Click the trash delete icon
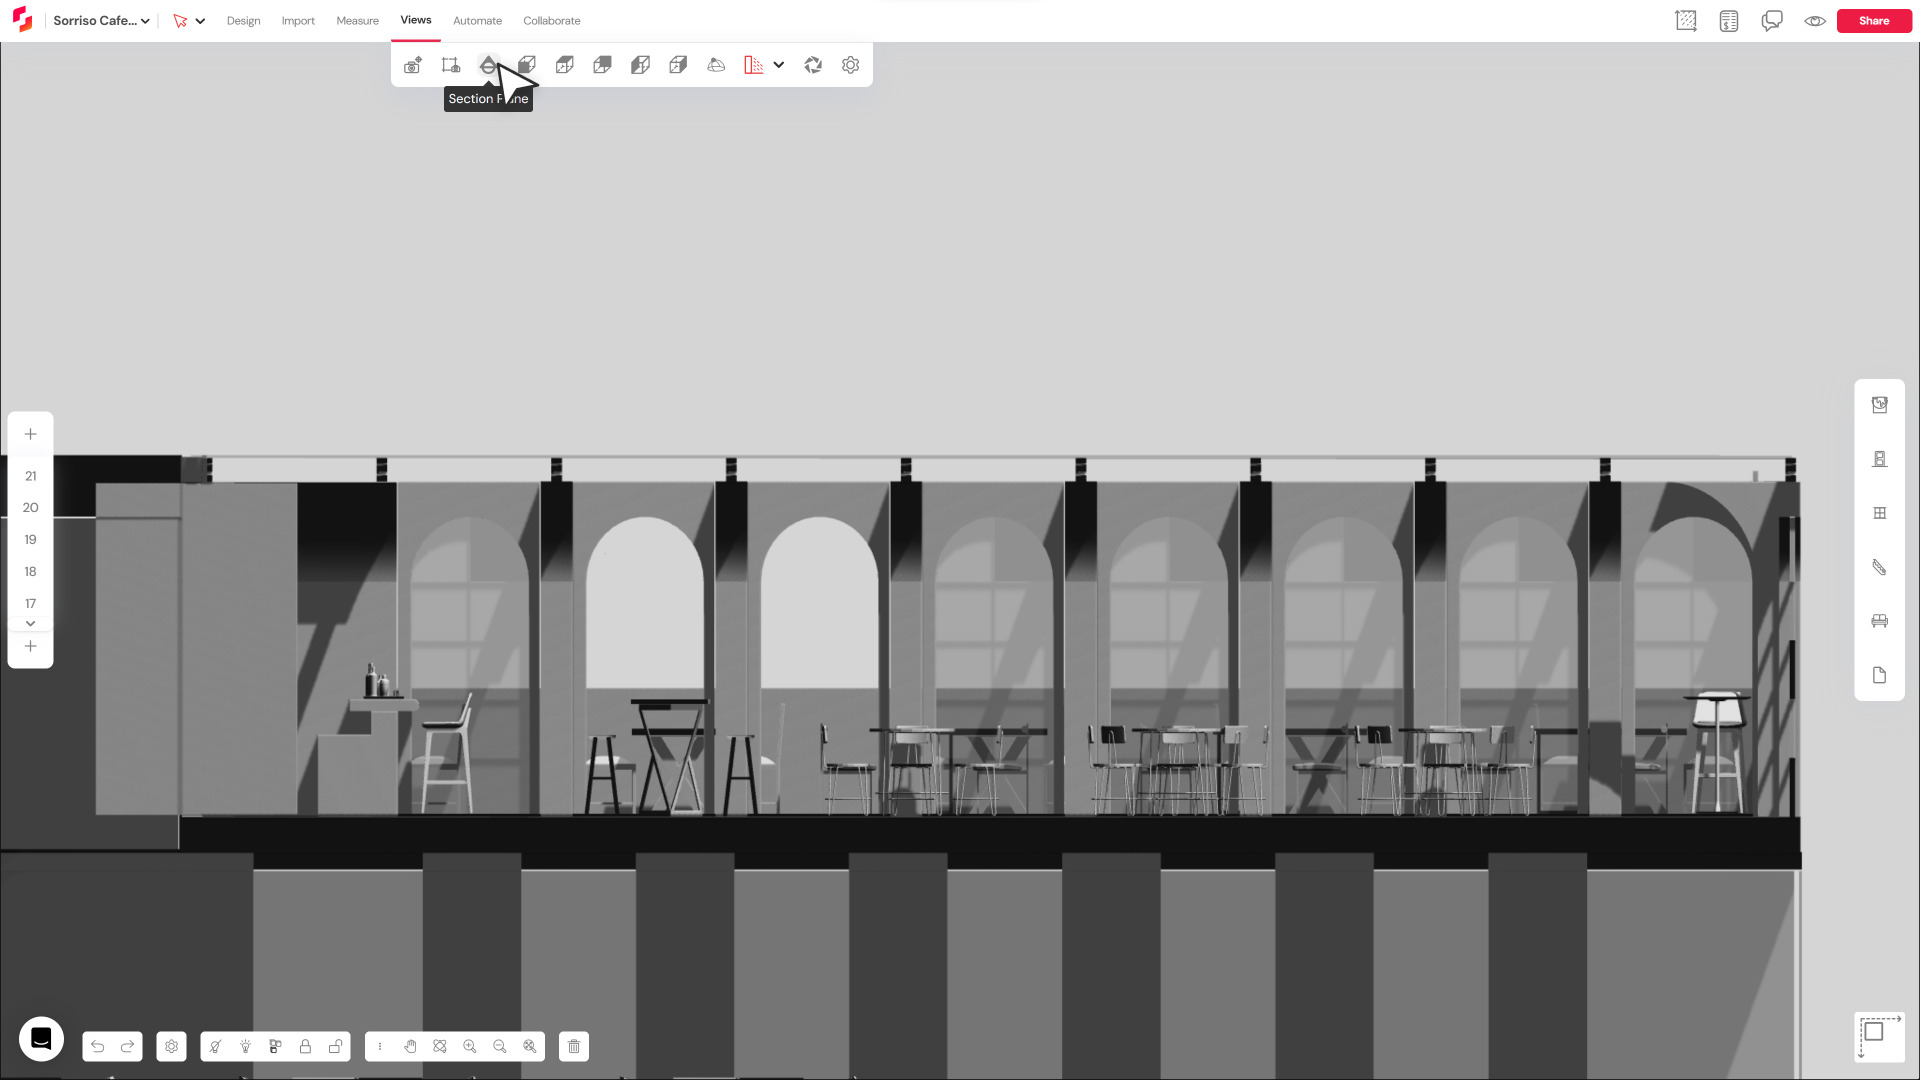This screenshot has width=1920, height=1080. (574, 1046)
